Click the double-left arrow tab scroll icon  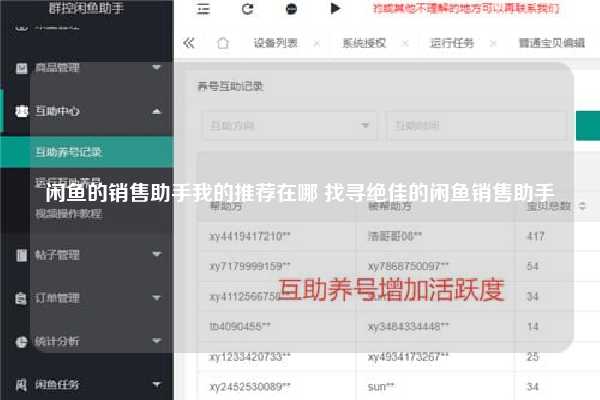pyautogui.click(x=189, y=43)
